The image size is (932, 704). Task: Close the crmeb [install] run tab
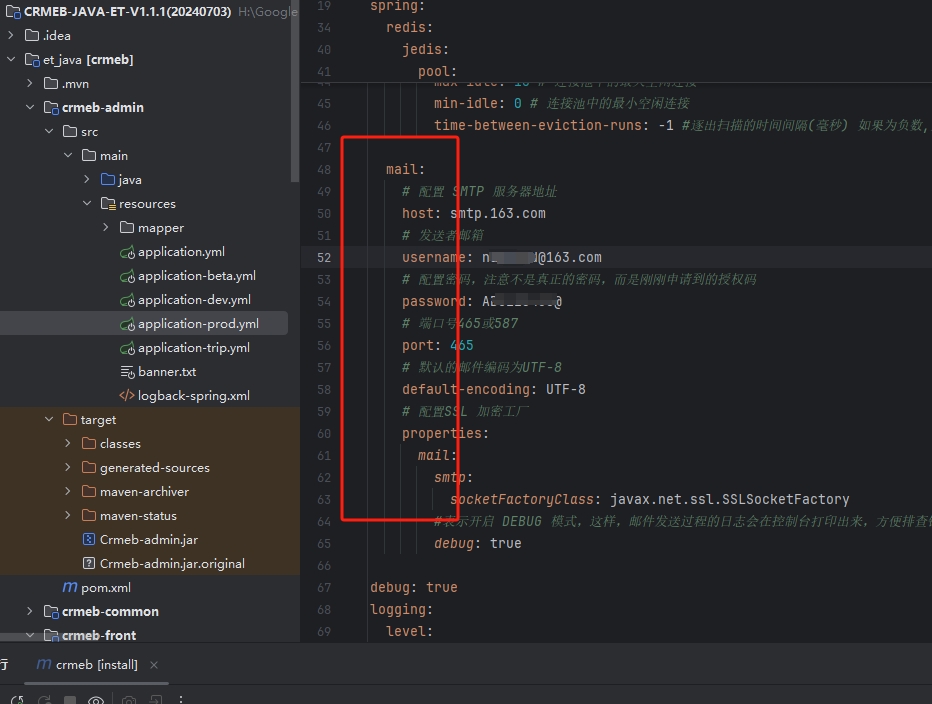pyautogui.click(x=154, y=665)
